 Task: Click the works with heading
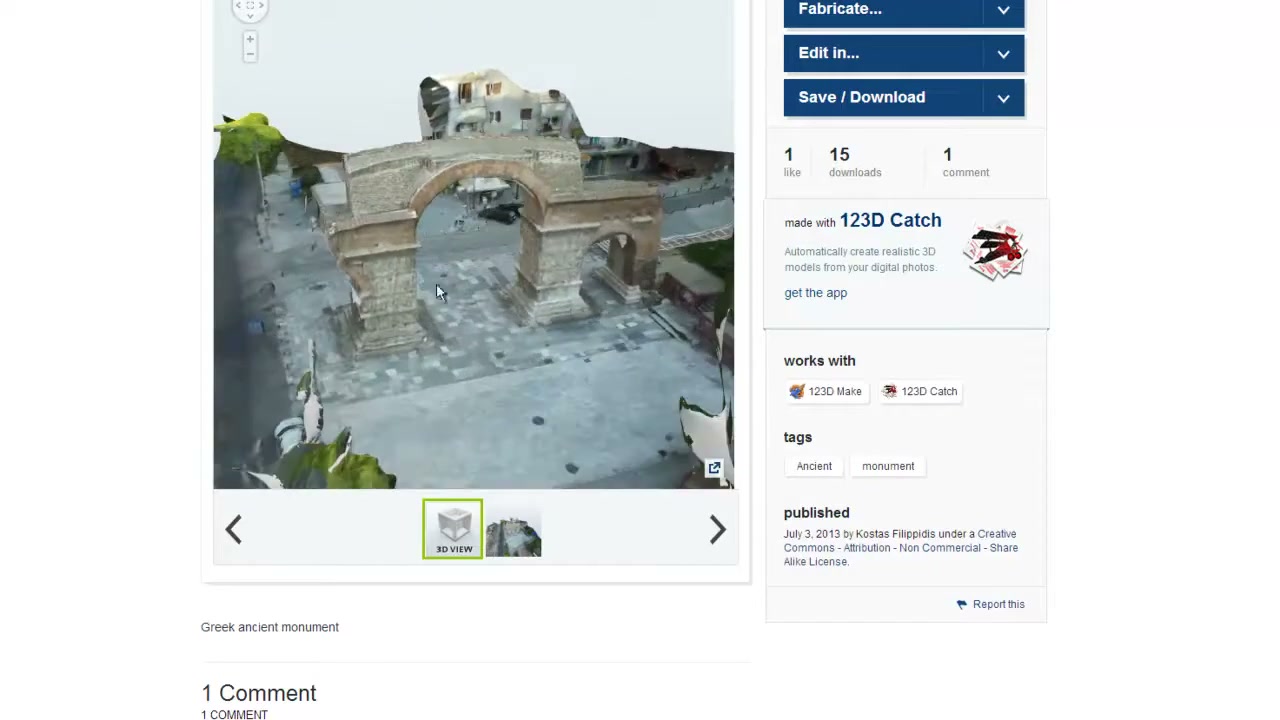(x=819, y=361)
